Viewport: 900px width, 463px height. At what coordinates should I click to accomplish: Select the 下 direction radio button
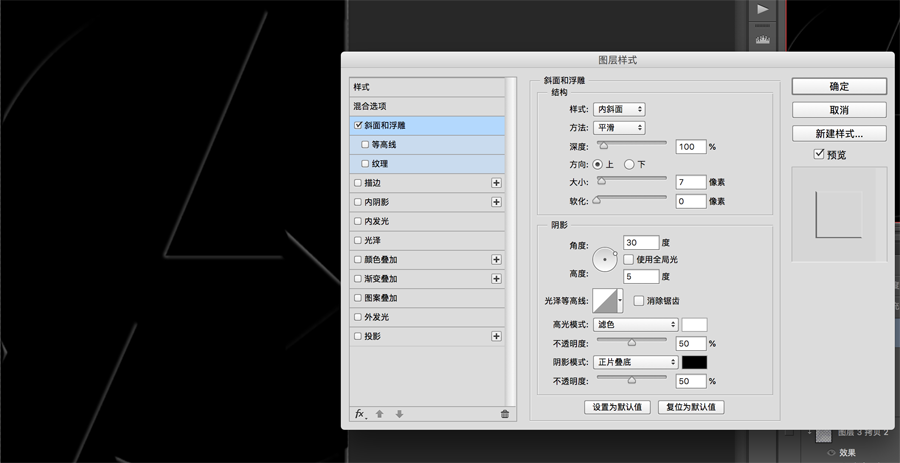629,164
